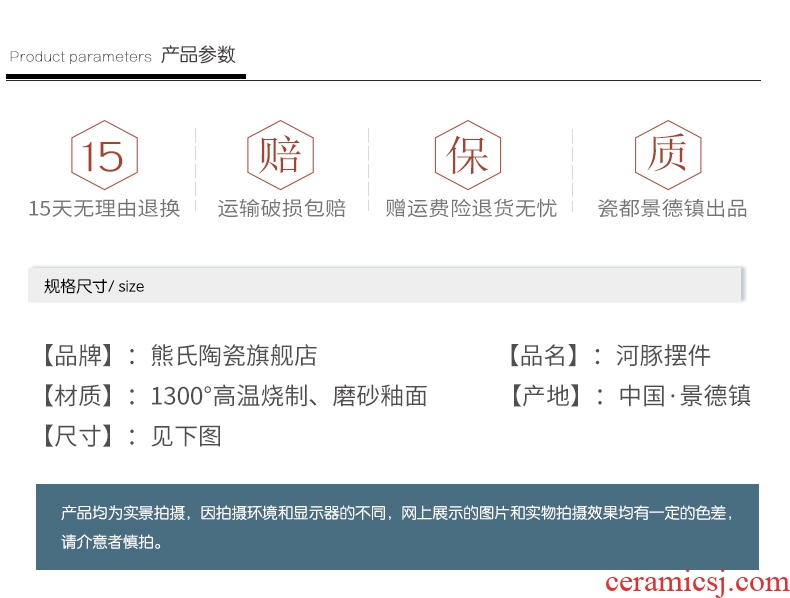Image resolution: width=790 pixels, height=598 pixels.
Task: Click the 赠运费险退货无忧 freight insurance text
Action: [x=470, y=208]
